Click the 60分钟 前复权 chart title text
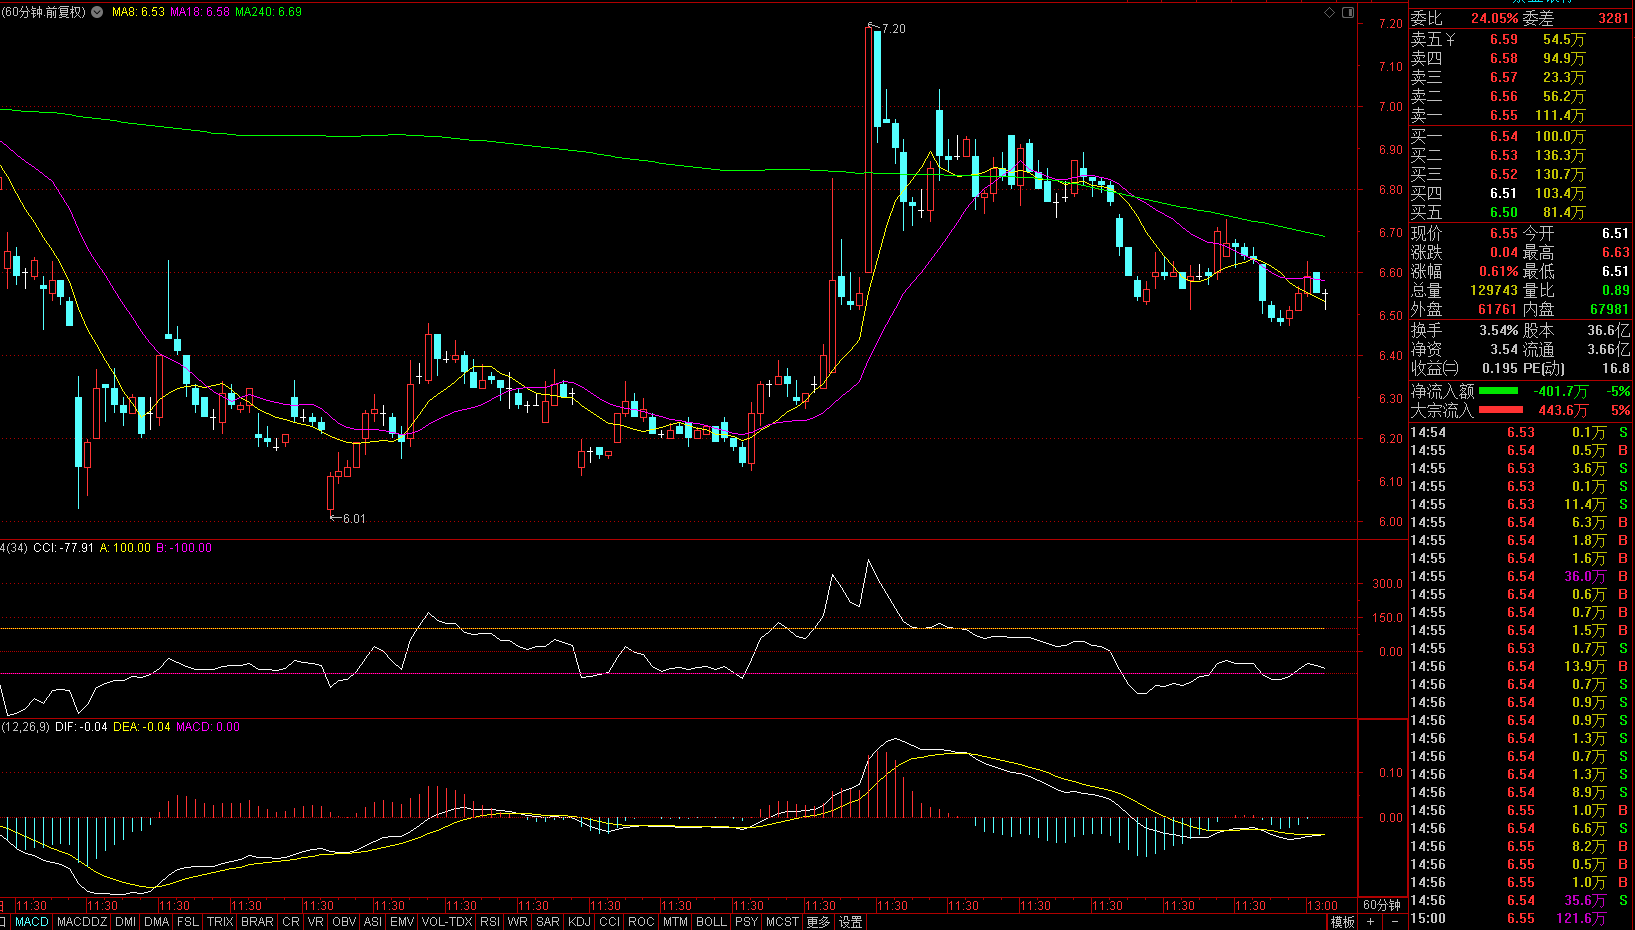The height and width of the screenshot is (930, 1635). (x=44, y=12)
